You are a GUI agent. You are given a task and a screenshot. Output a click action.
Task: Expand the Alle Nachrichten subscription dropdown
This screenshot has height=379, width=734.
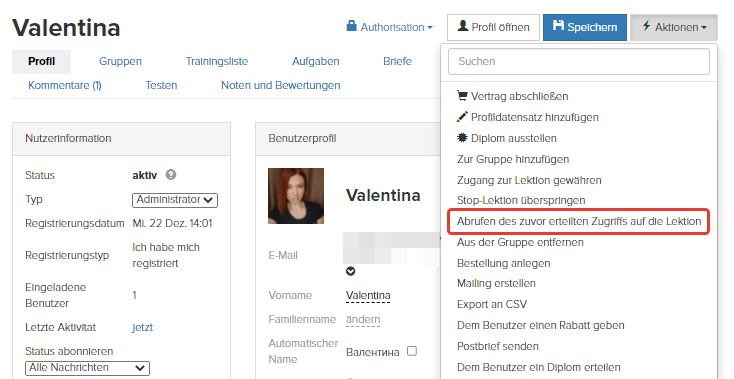(x=88, y=368)
